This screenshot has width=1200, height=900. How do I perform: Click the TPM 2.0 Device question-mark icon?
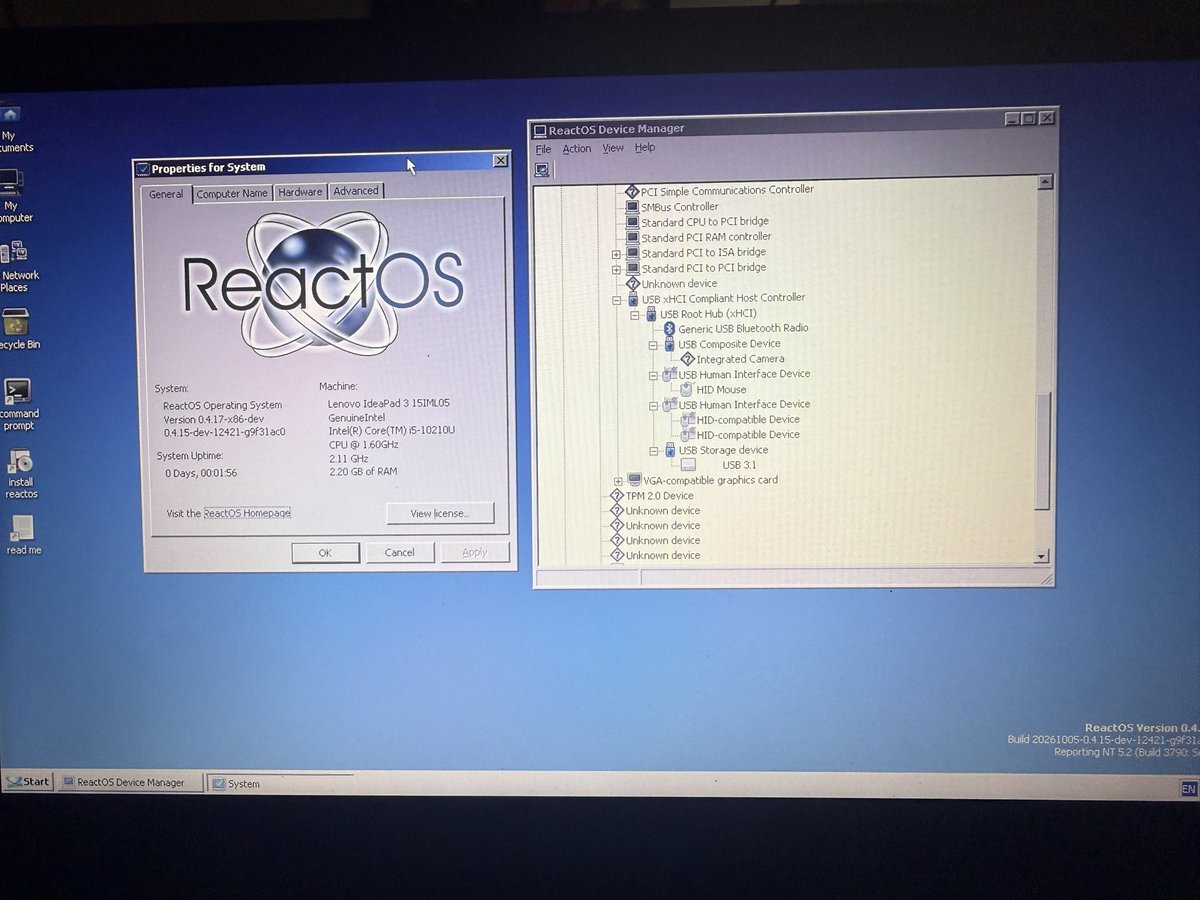pos(617,495)
